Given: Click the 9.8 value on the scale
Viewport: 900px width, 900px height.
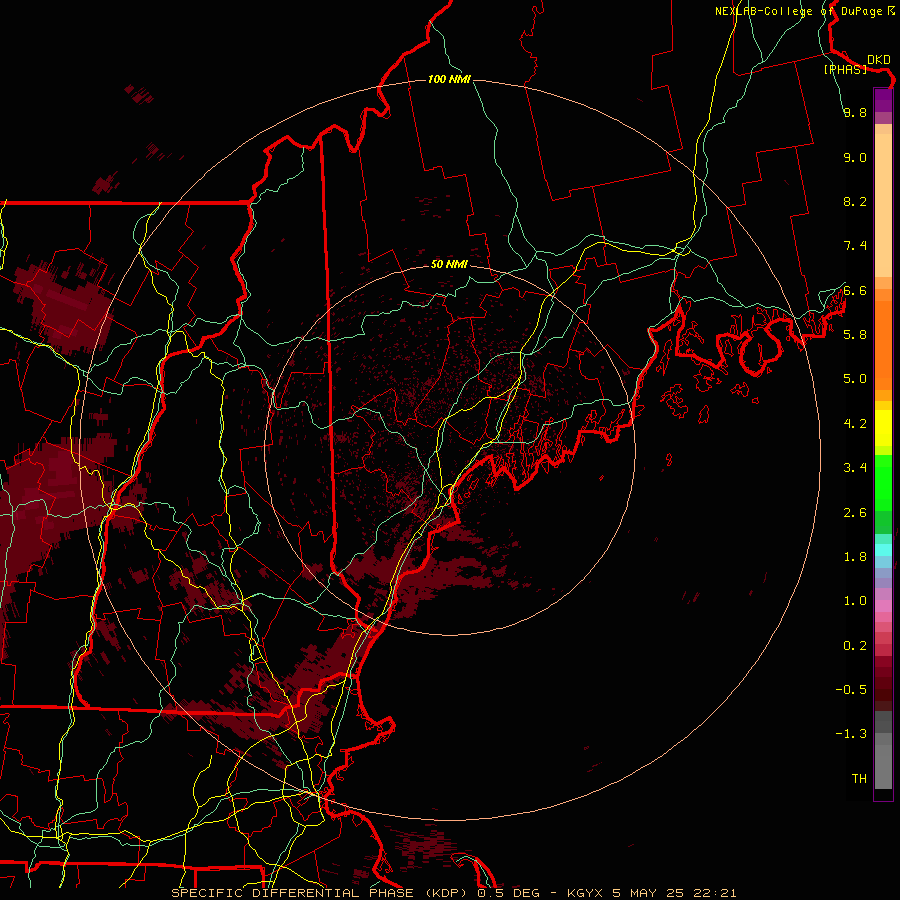Looking at the screenshot, I should tap(855, 112).
